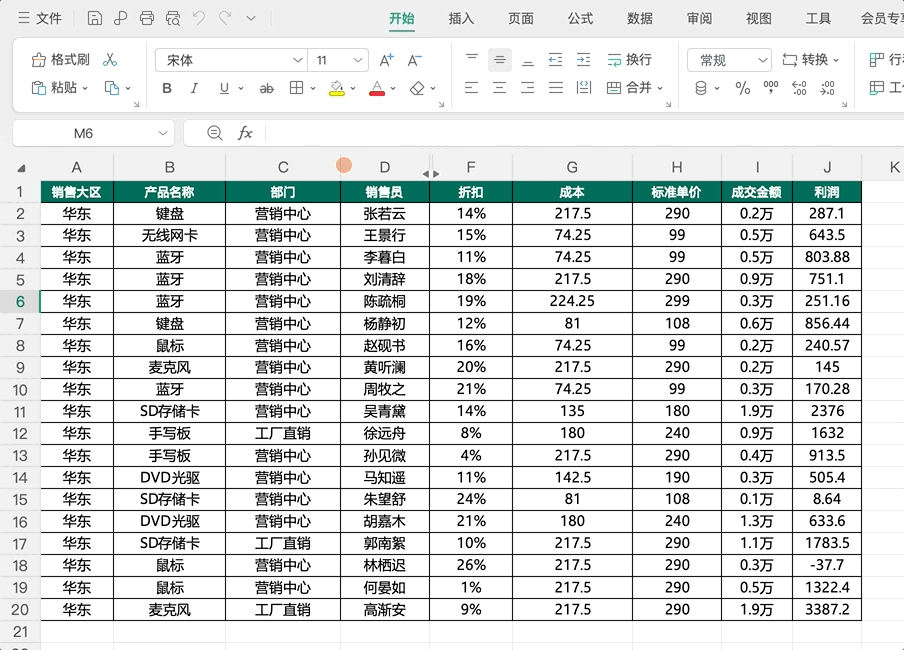Image resolution: width=904 pixels, height=650 pixels.
Task: Apply the yellow fill color
Action: [x=337, y=88]
